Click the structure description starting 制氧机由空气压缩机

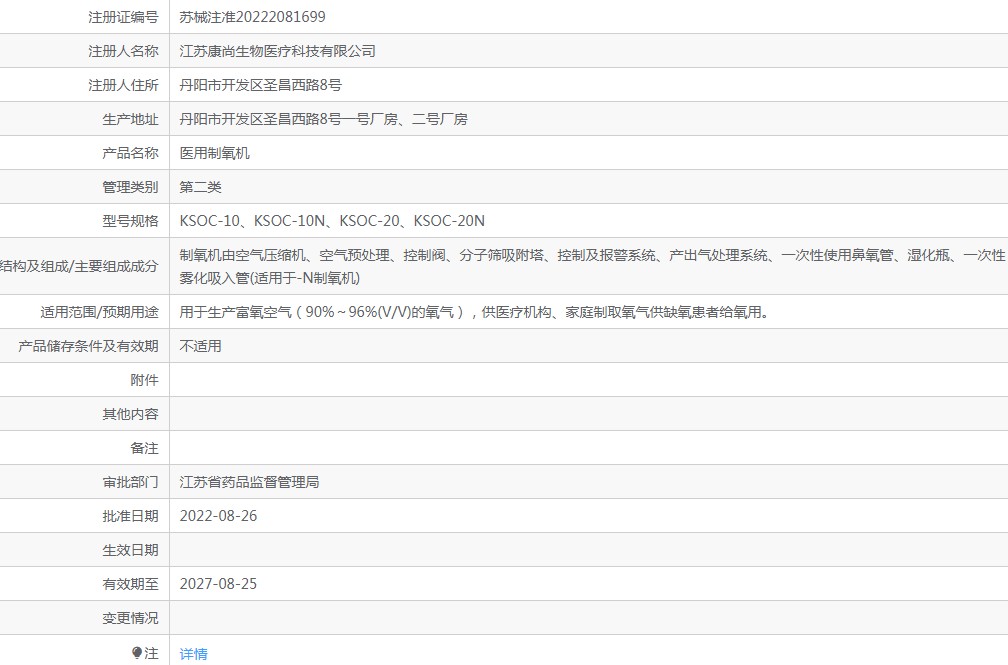click(x=590, y=256)
